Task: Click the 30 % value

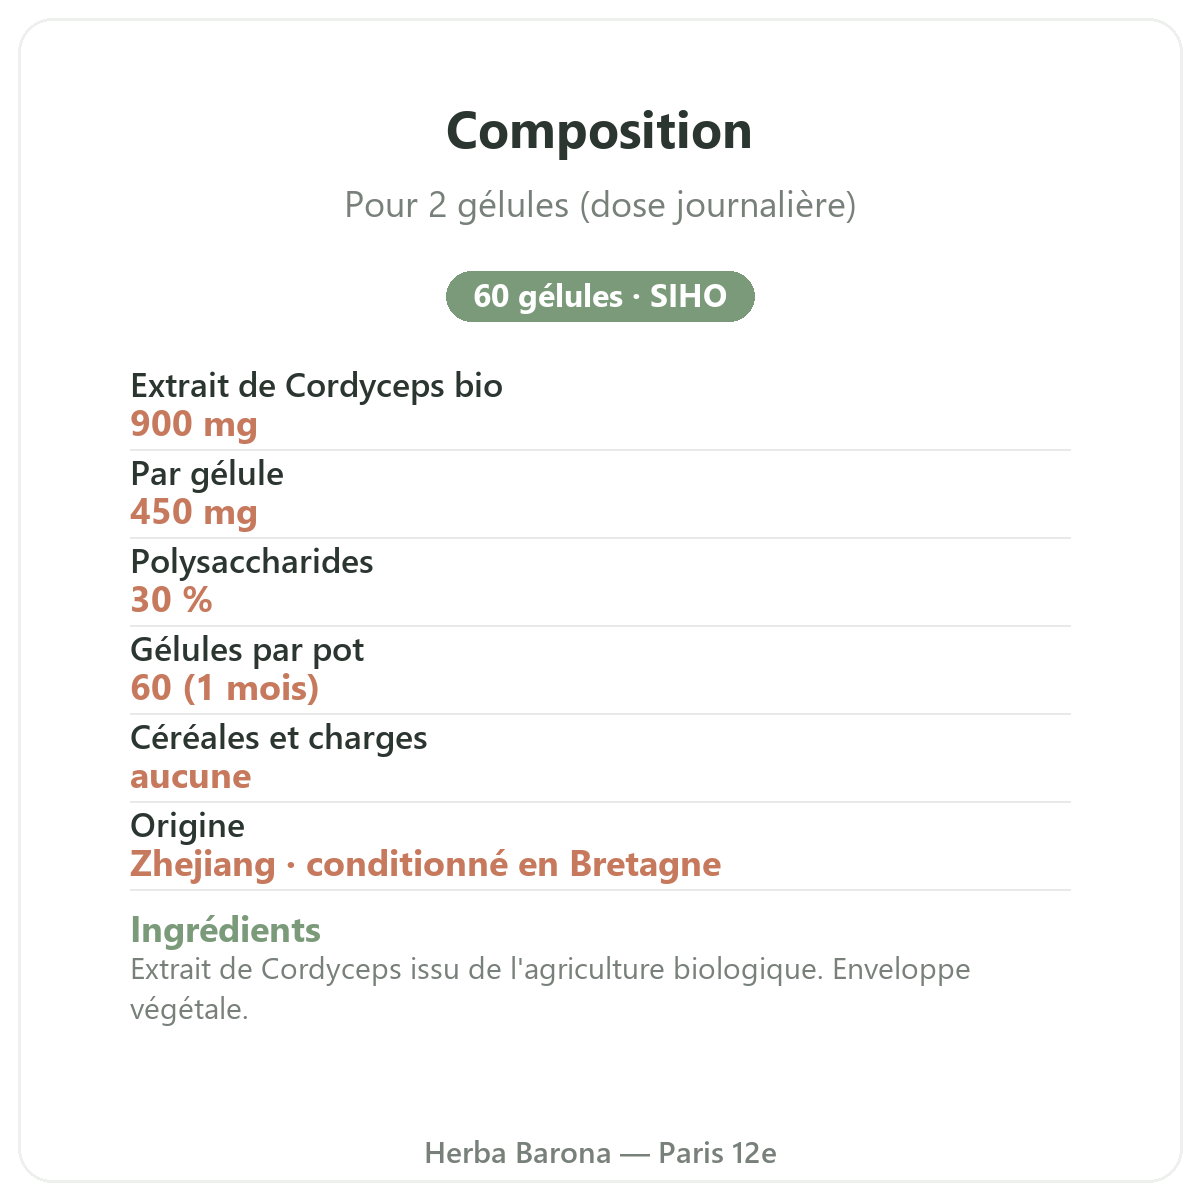Action: pos(172,600)
